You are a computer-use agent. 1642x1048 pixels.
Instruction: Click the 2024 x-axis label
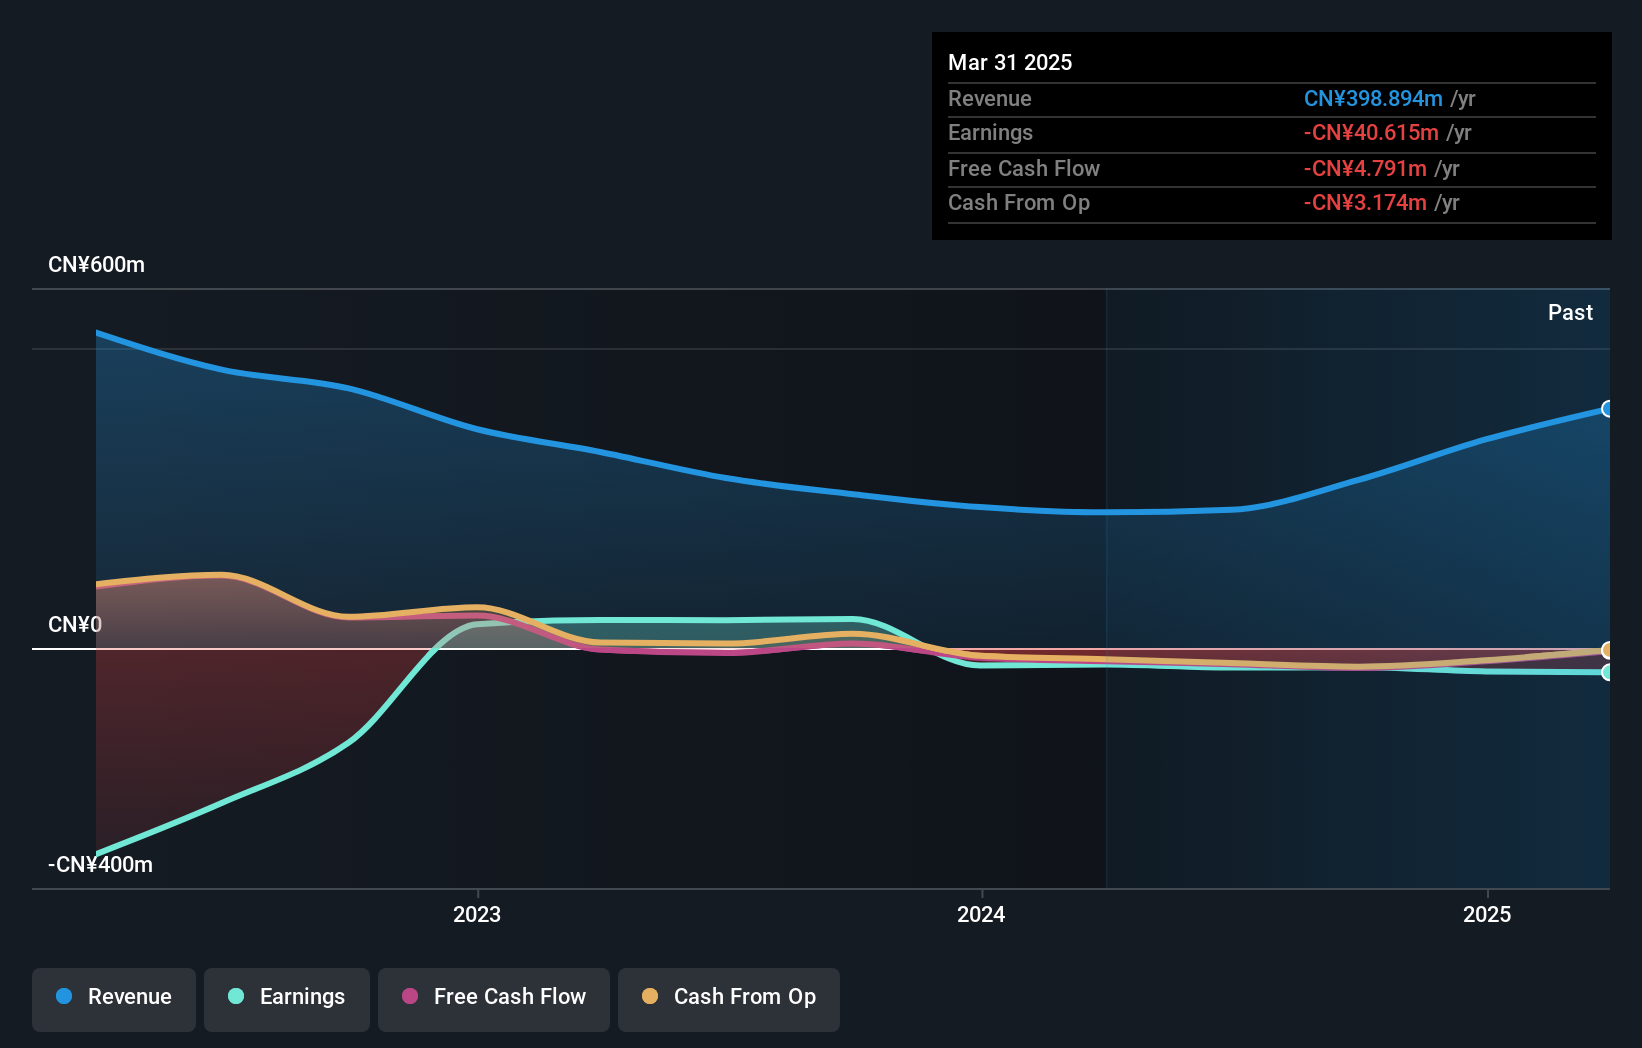point(981,915)
